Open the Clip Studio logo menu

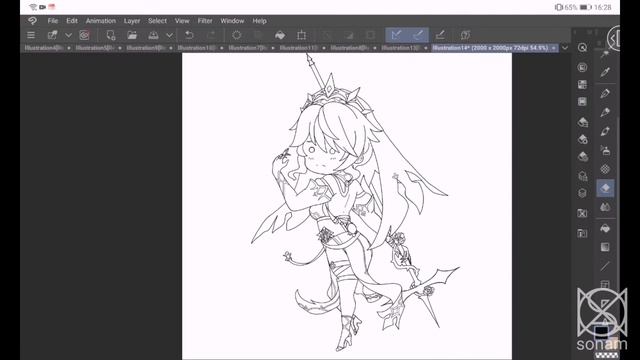[32, 20]
